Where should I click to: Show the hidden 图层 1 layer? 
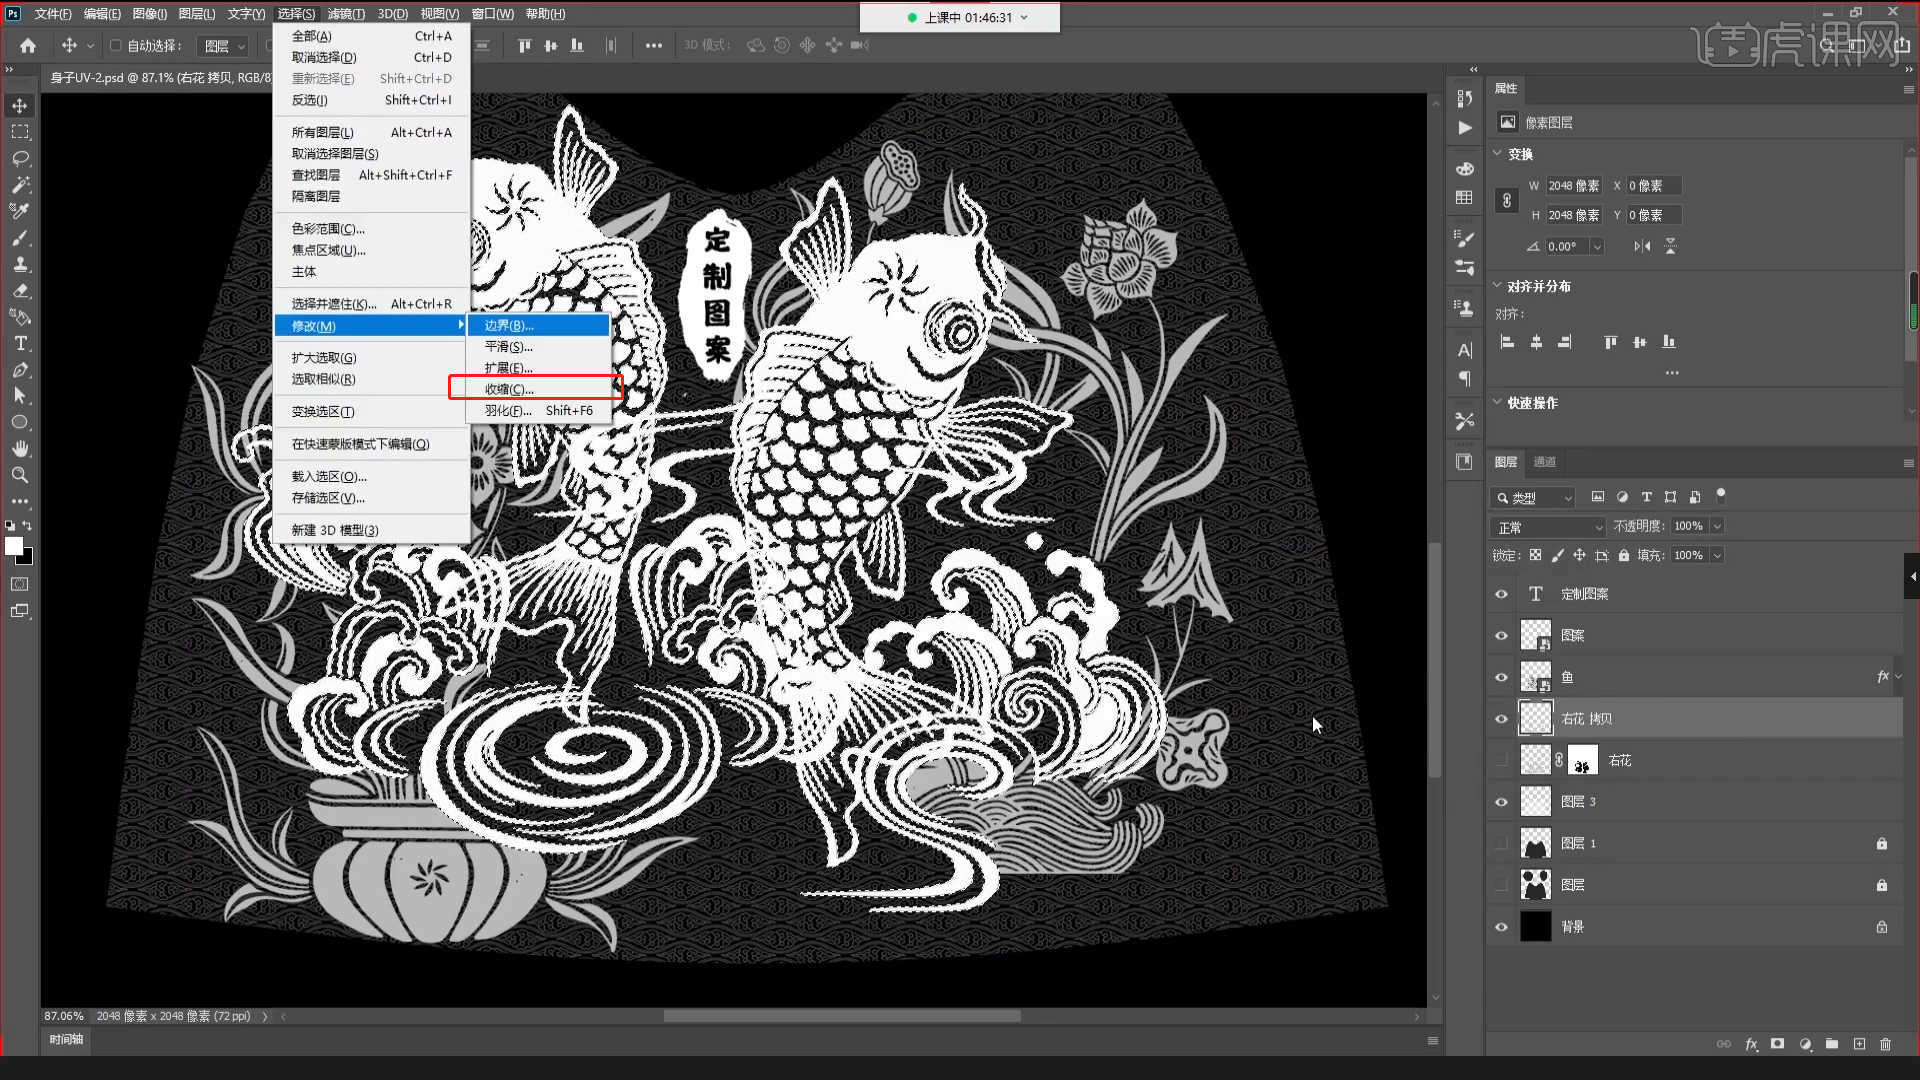tap(1501, 844)
